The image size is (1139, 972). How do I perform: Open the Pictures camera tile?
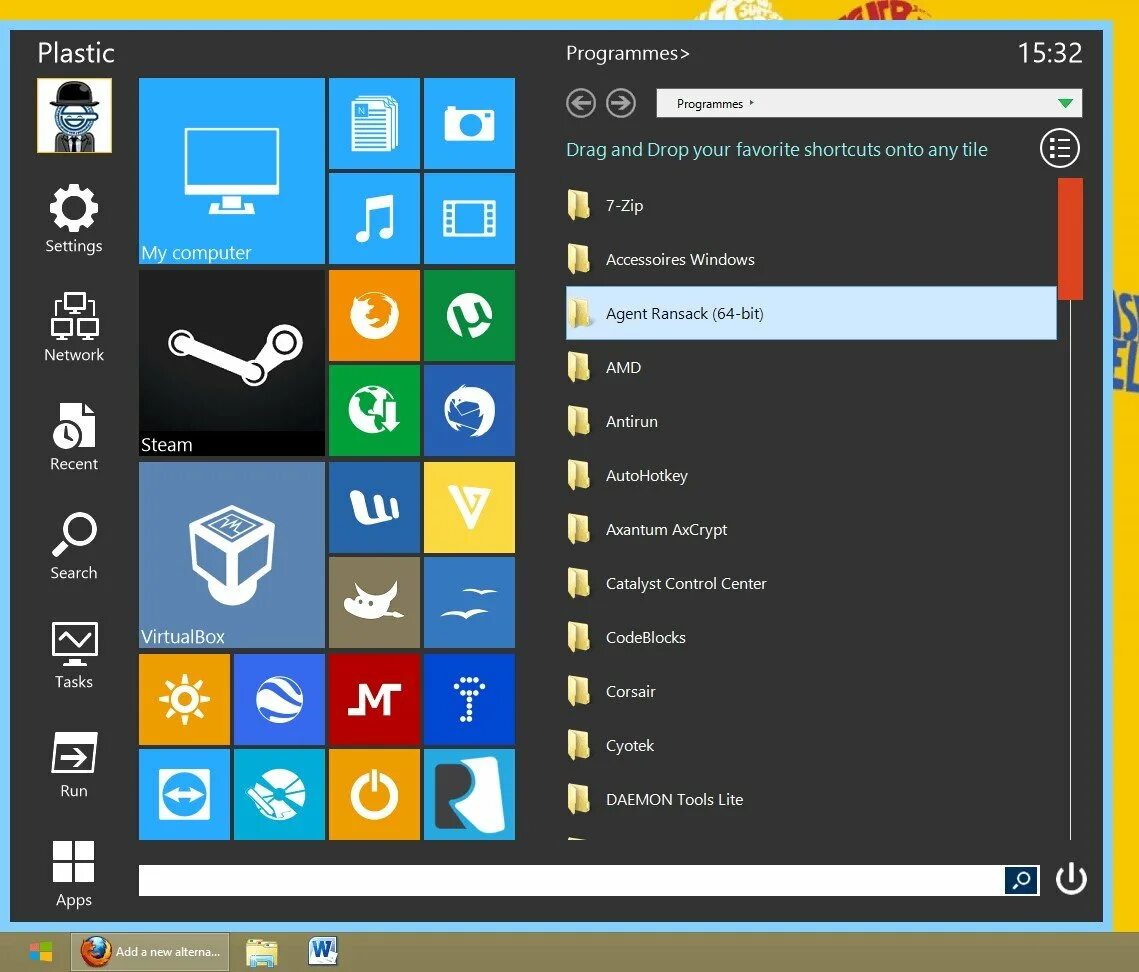pyautogui.click(x=469, y=123)
